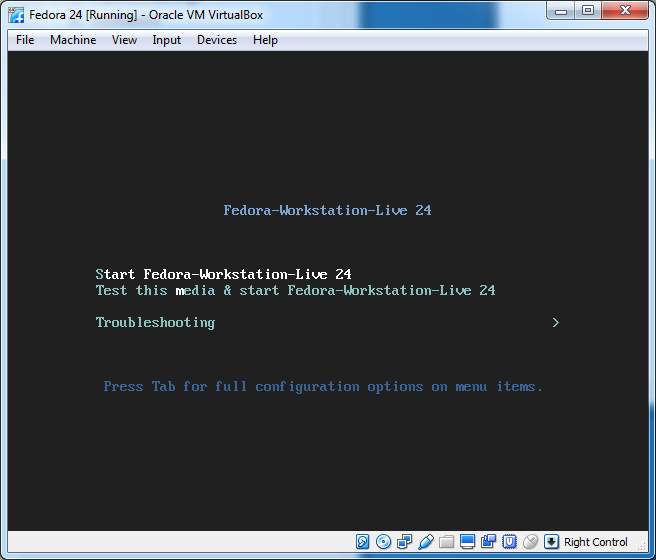Click the optical disc drive icon

click(383, 542)
